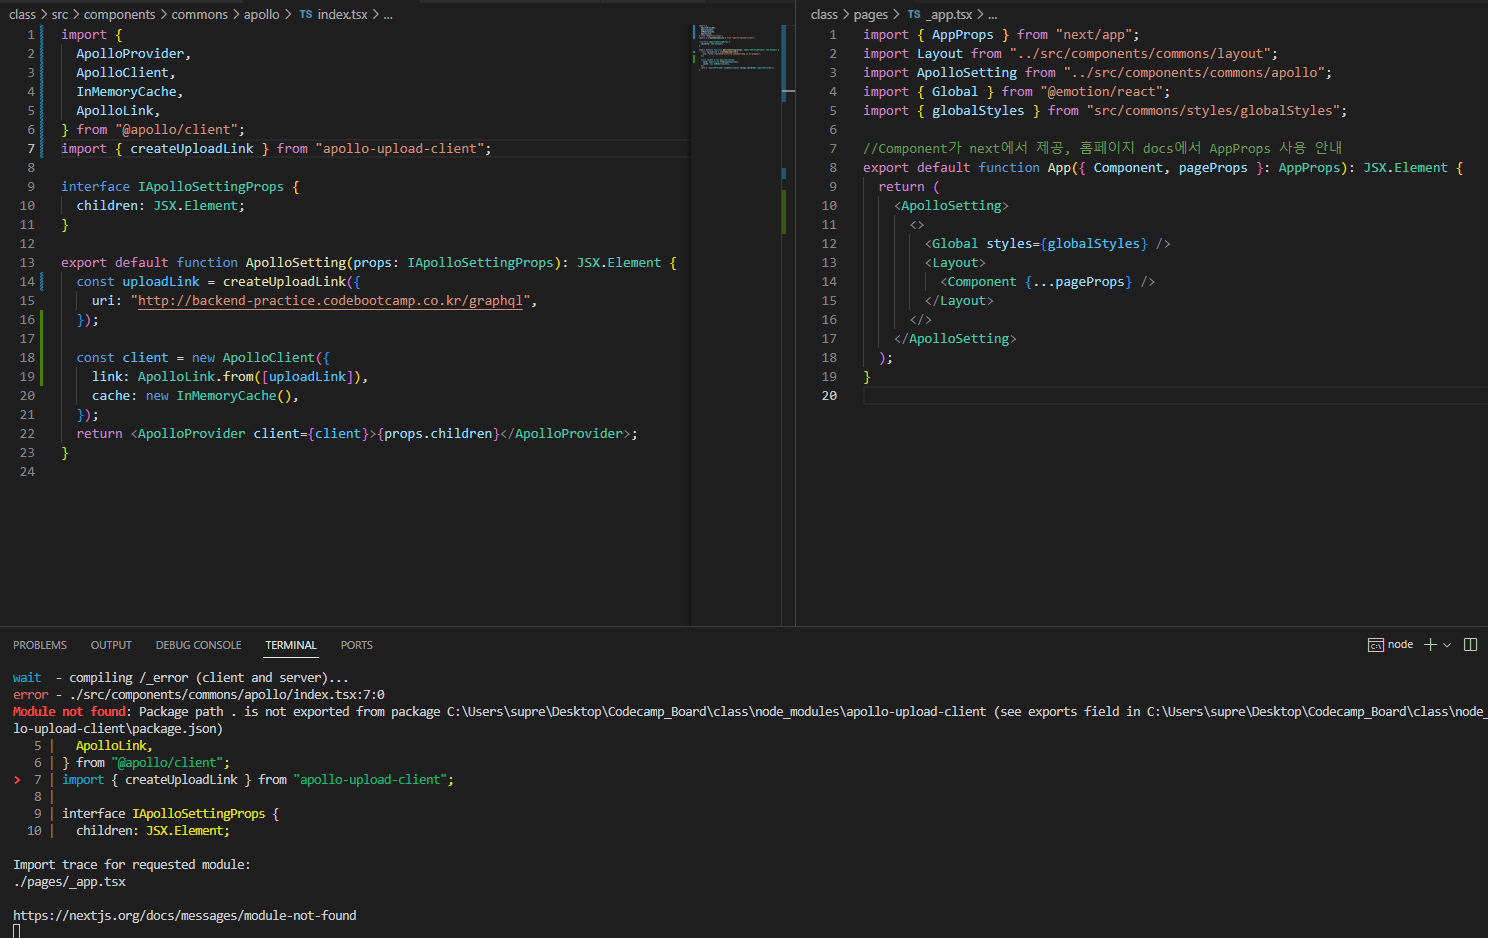Image resolution: width=1488 pixels, height=938 pixels.
Task: Click 'ApolloSetting' function name on line 13
Action: 296,263
